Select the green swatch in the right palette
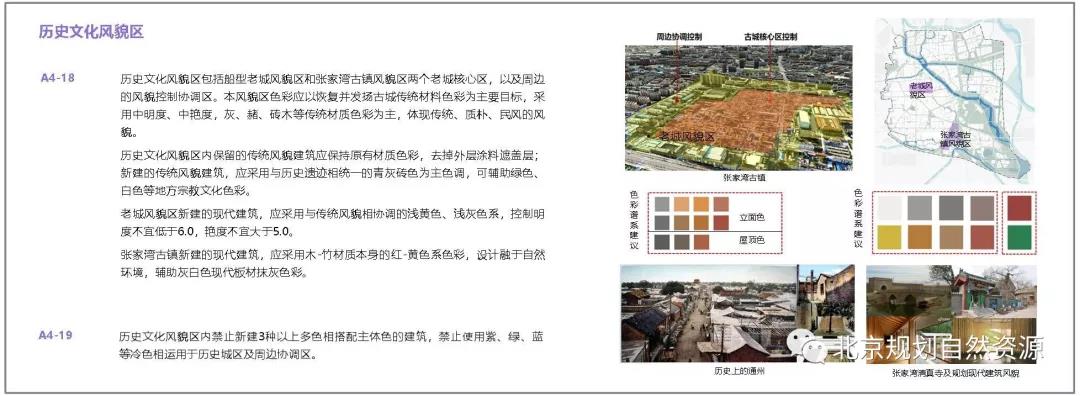 click(1019, 237)
